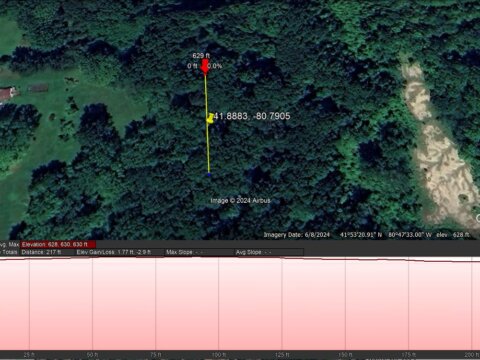This screenshot has height=360, width=480.
Task: Click the Distance: 217 ft field
Action: click(x=41, y=252)
